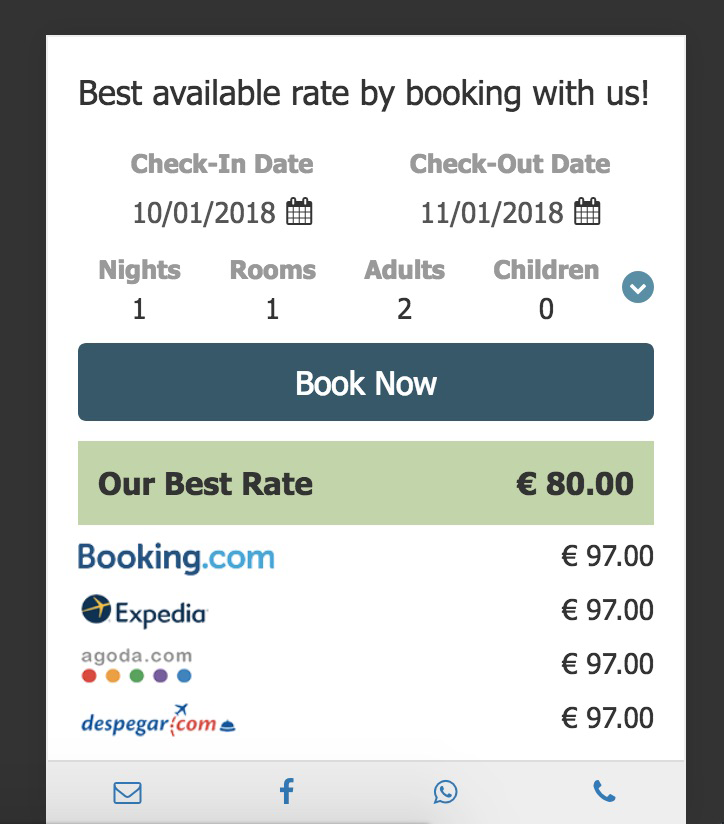Change the Adults value
The height and width of the screenshot is (824, 724).
404,309
